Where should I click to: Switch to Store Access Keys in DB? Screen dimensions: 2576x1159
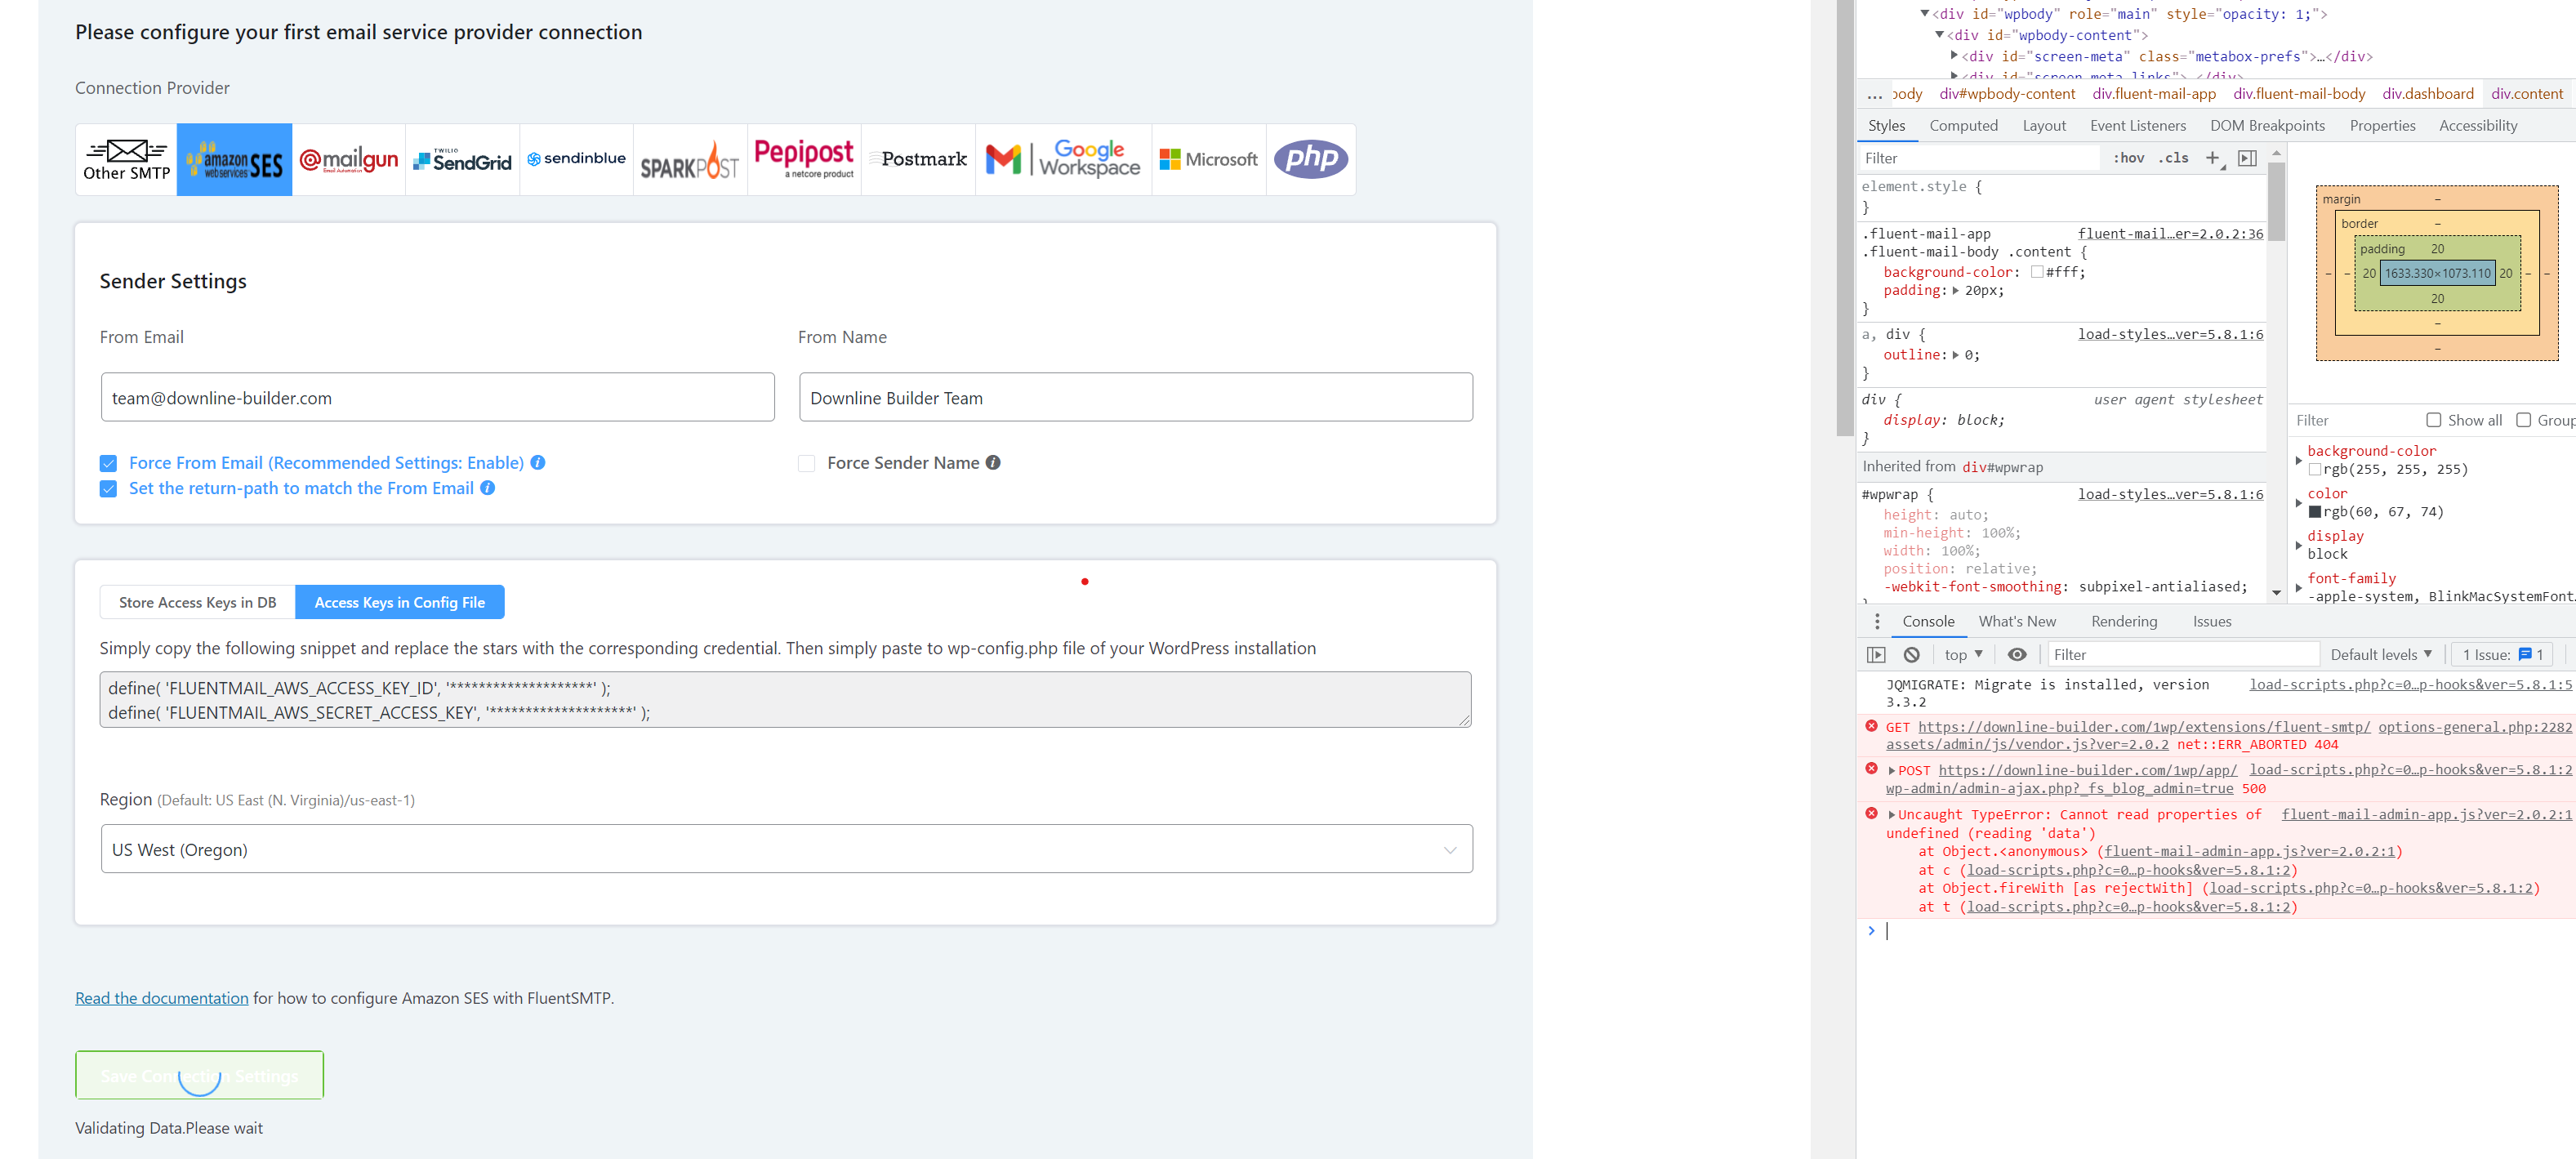(x=196, y=602)
